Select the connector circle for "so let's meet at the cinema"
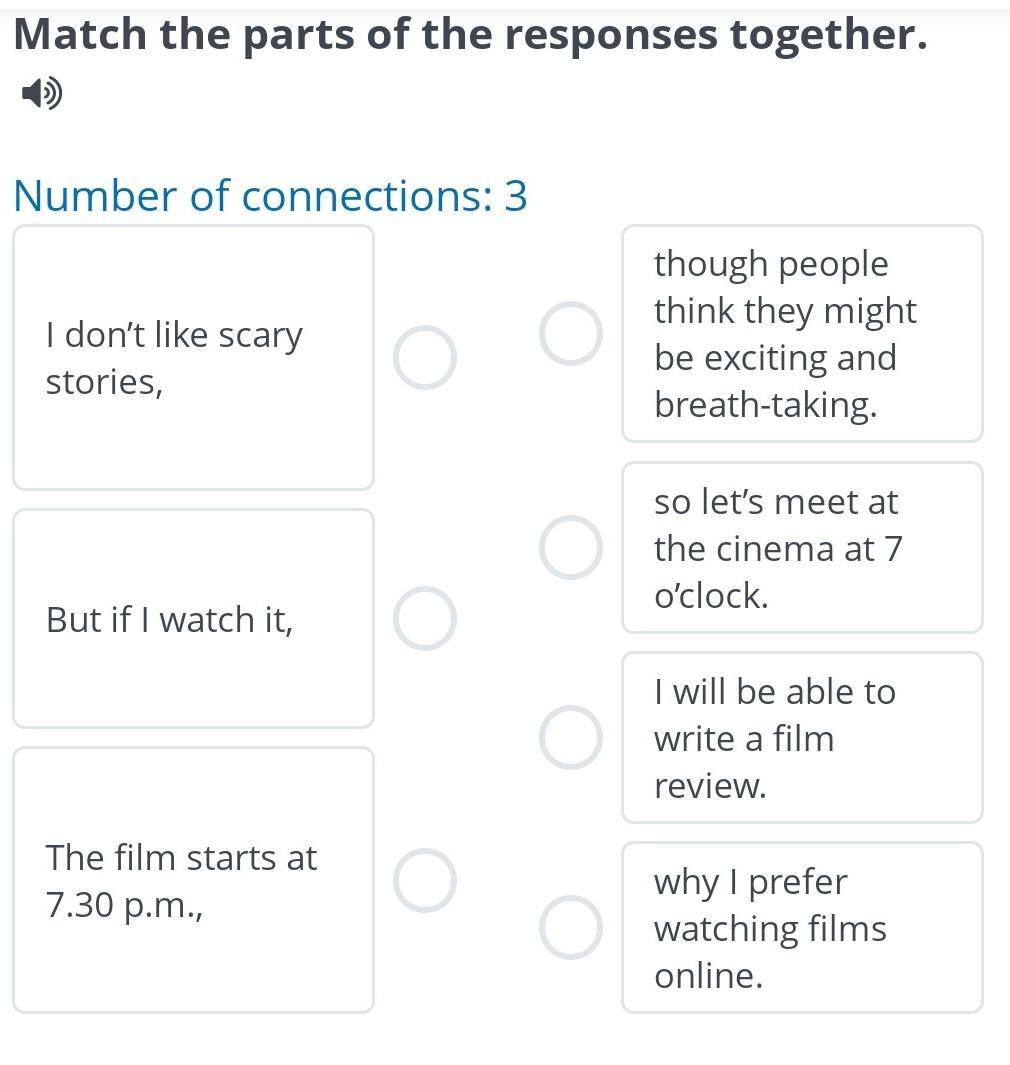This screenshot has width=1010, height=1065. pyautogui.click(x=571, y=547)
